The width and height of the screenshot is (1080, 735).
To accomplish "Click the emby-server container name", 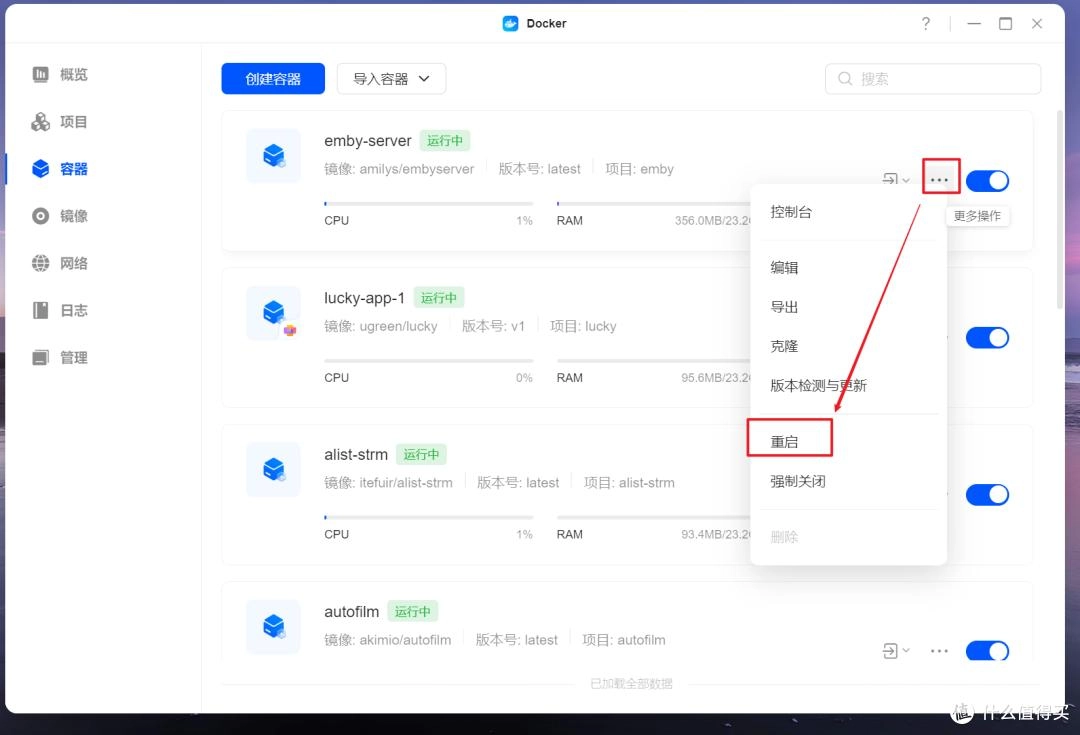I will [x=368, y=141].
